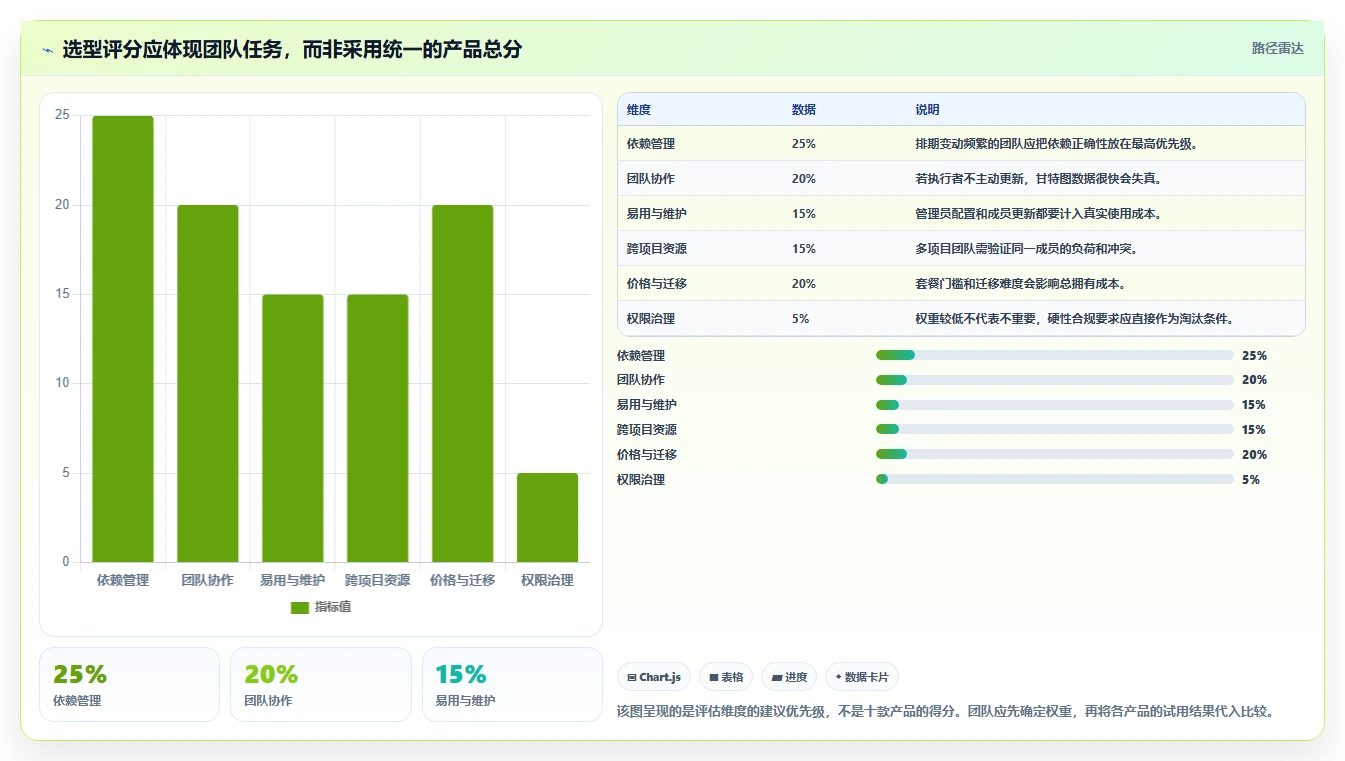
Task: Click the 依赖管理 bar in chart
Action: pyautogui.click(x=123, y=339)
